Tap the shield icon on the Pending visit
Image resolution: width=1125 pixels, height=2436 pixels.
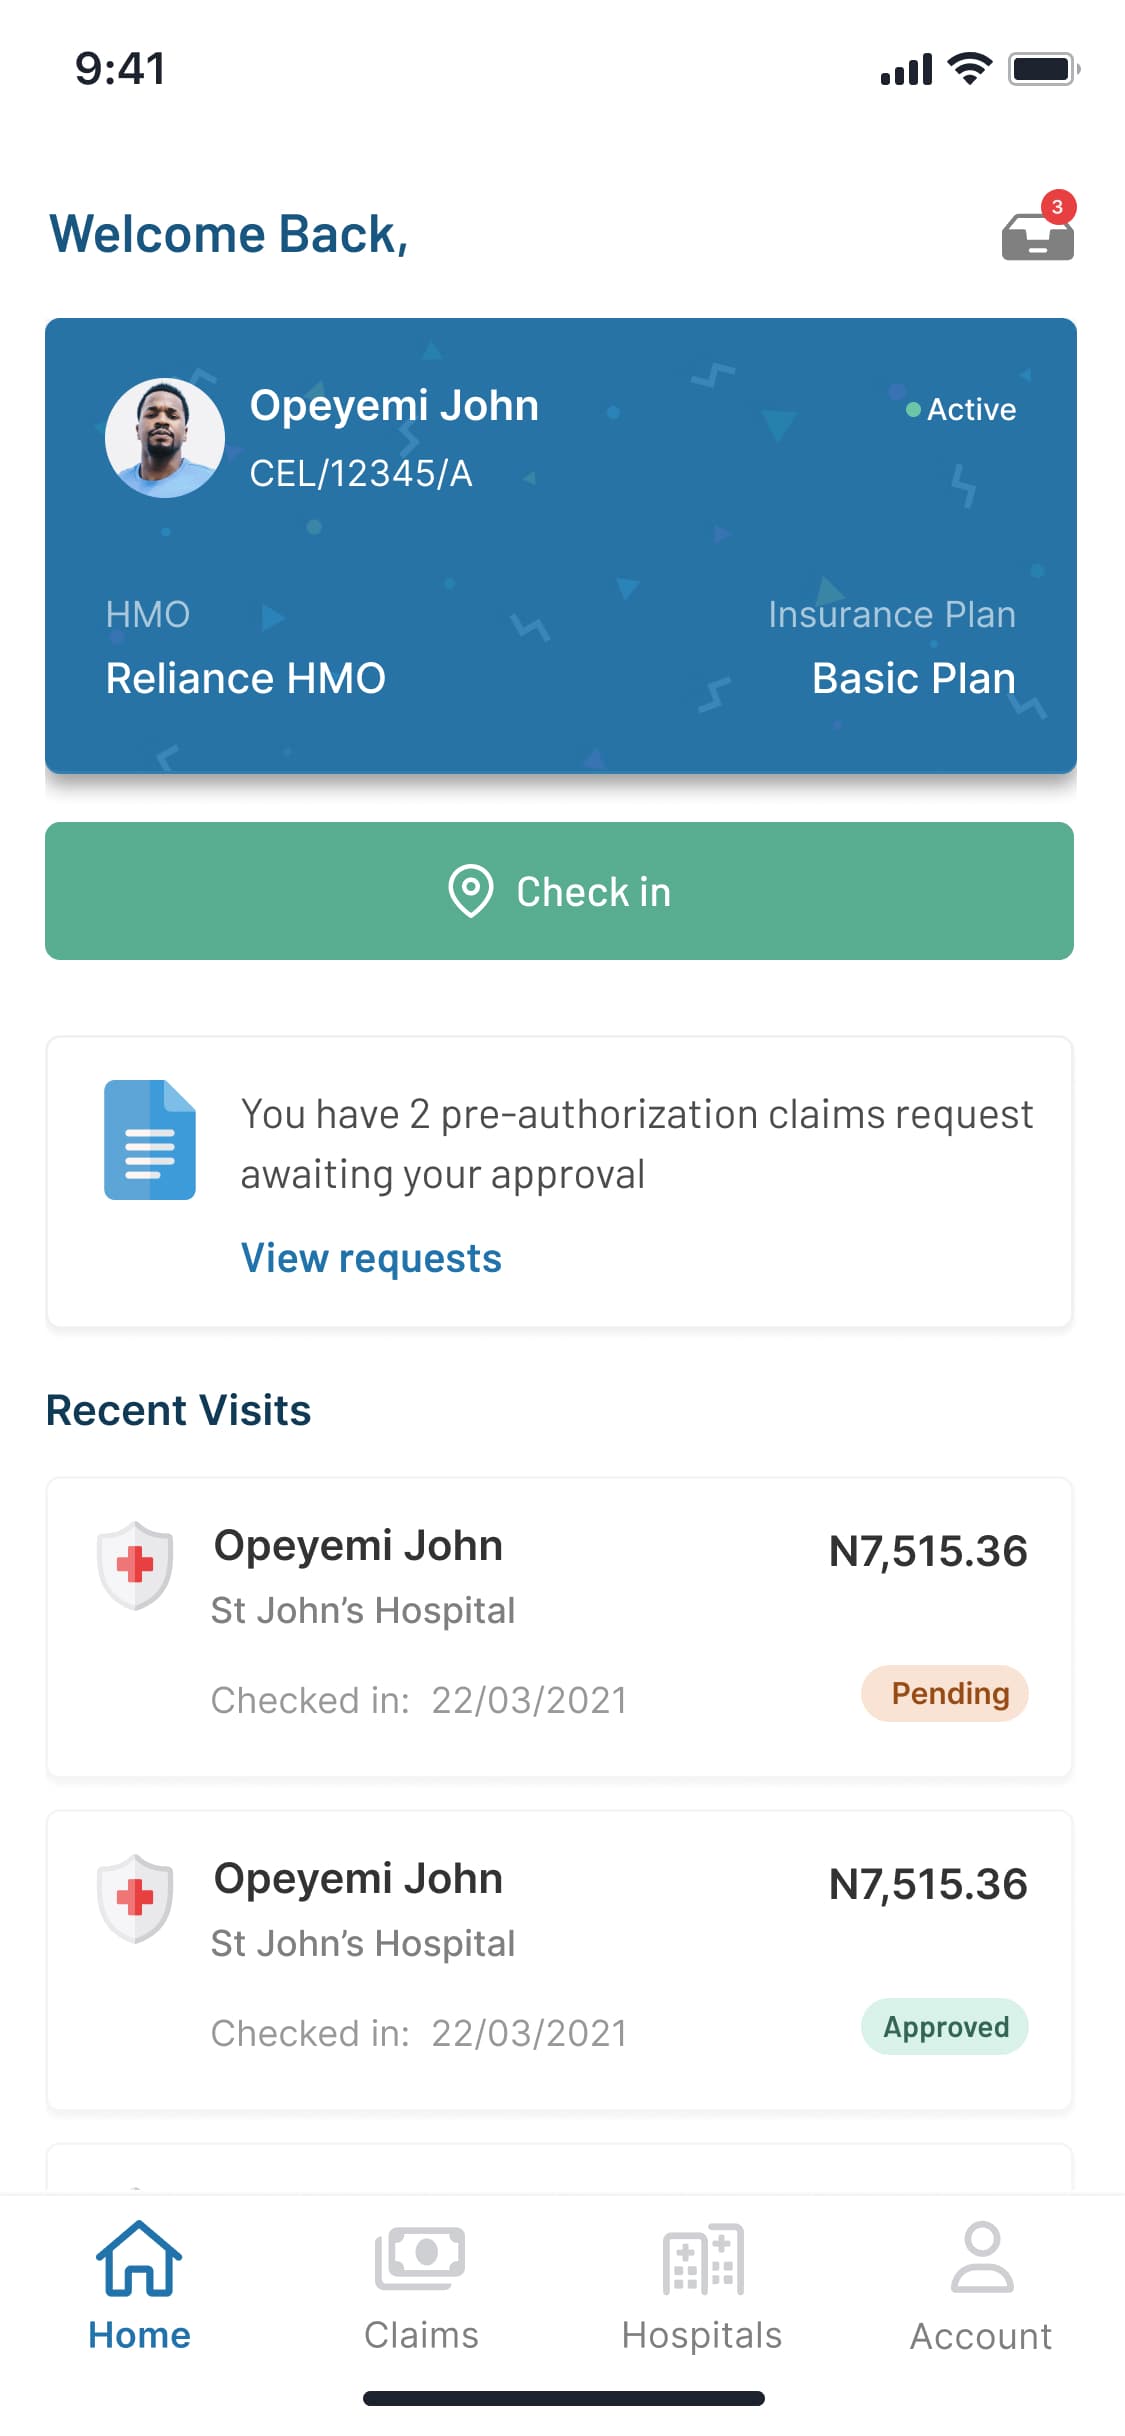coord(135,1564)
